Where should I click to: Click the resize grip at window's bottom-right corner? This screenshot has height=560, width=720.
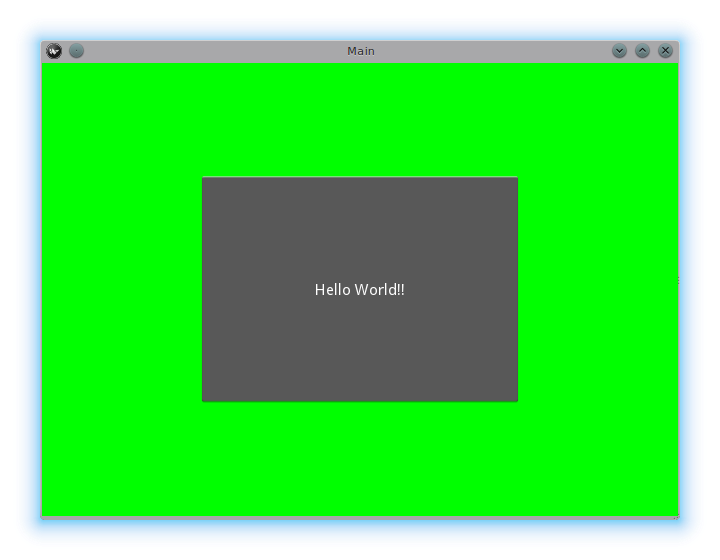(x=677, y=516)
